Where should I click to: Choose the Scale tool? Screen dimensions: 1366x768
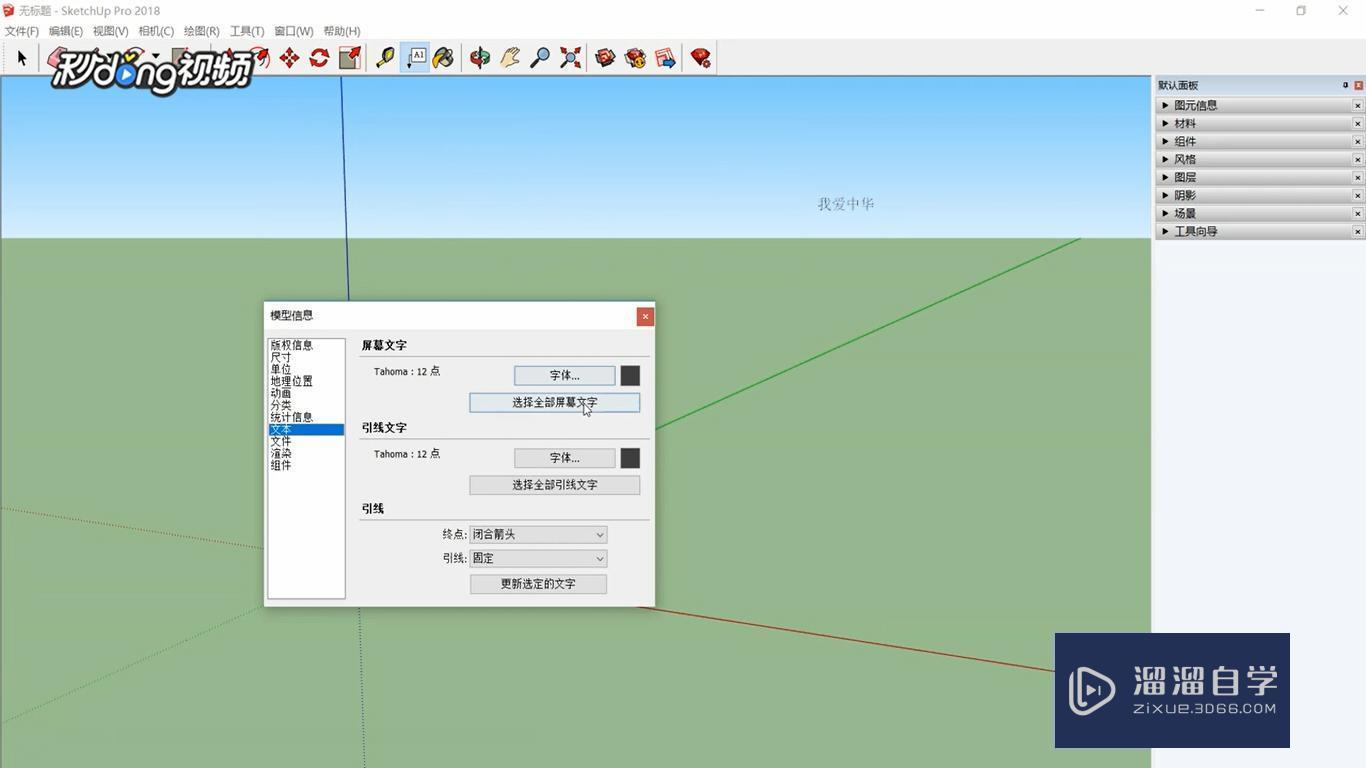[349, 58]
